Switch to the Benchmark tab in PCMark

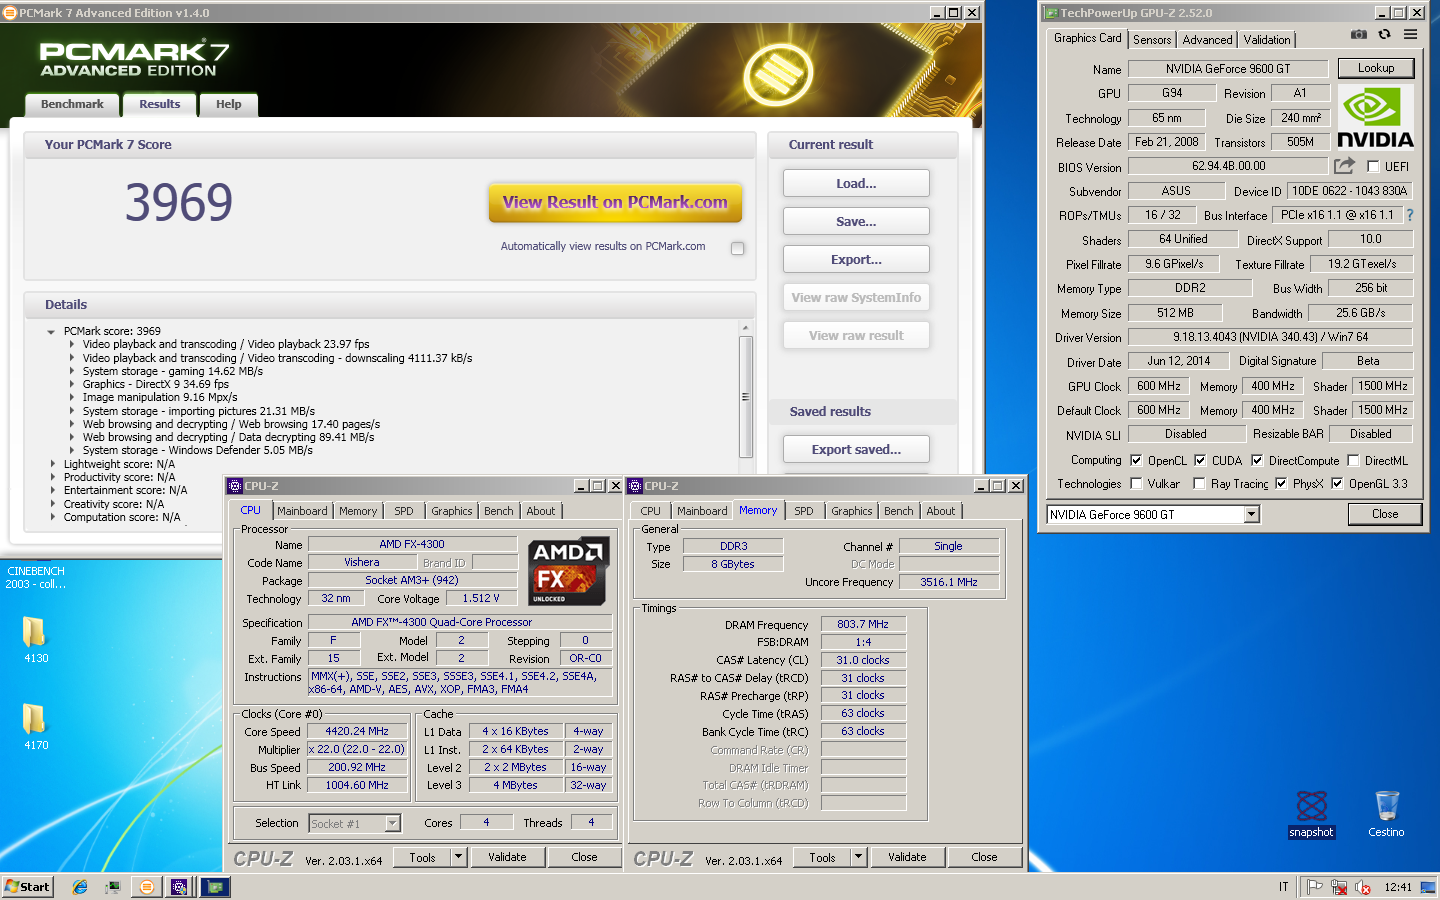tap(72, 104)
